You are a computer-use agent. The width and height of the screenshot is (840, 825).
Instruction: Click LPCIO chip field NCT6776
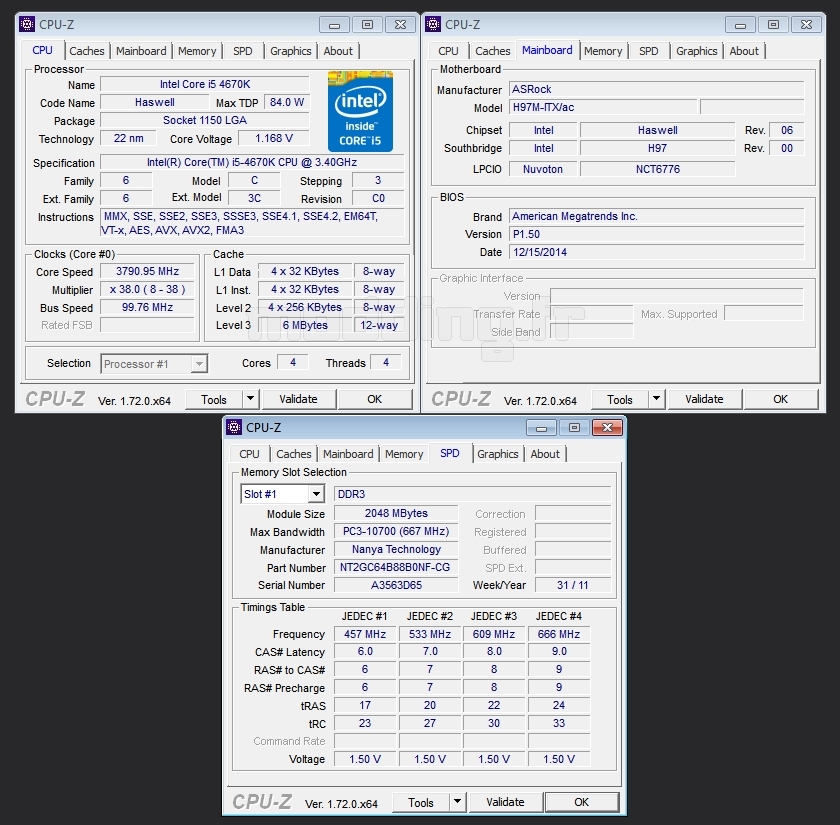pos(658,169)
